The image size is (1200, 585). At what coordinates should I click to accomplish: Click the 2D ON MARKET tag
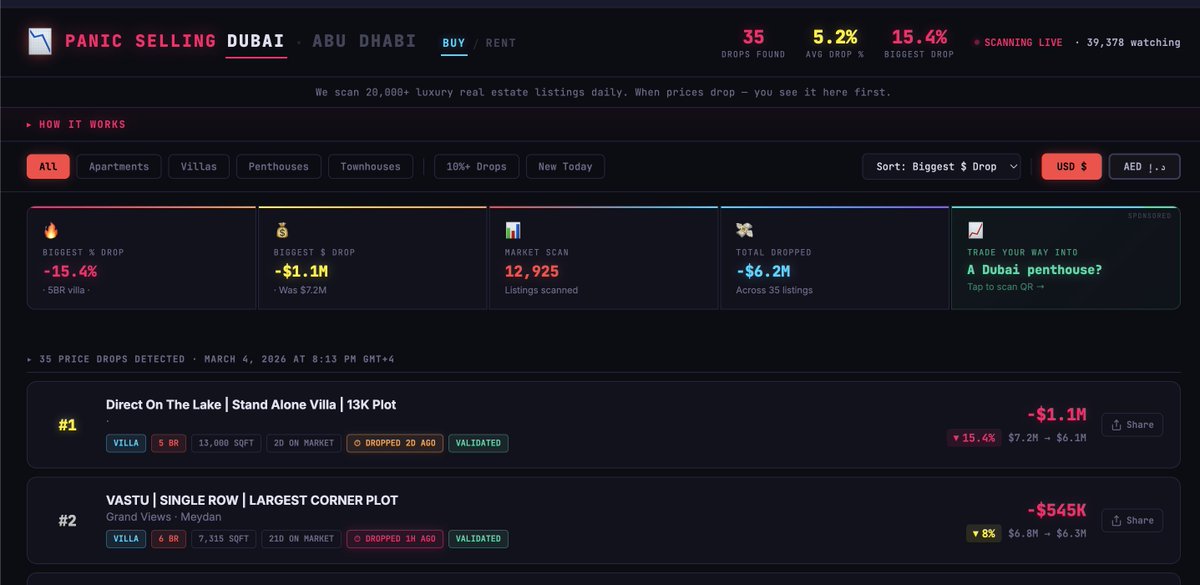(303, 443)
